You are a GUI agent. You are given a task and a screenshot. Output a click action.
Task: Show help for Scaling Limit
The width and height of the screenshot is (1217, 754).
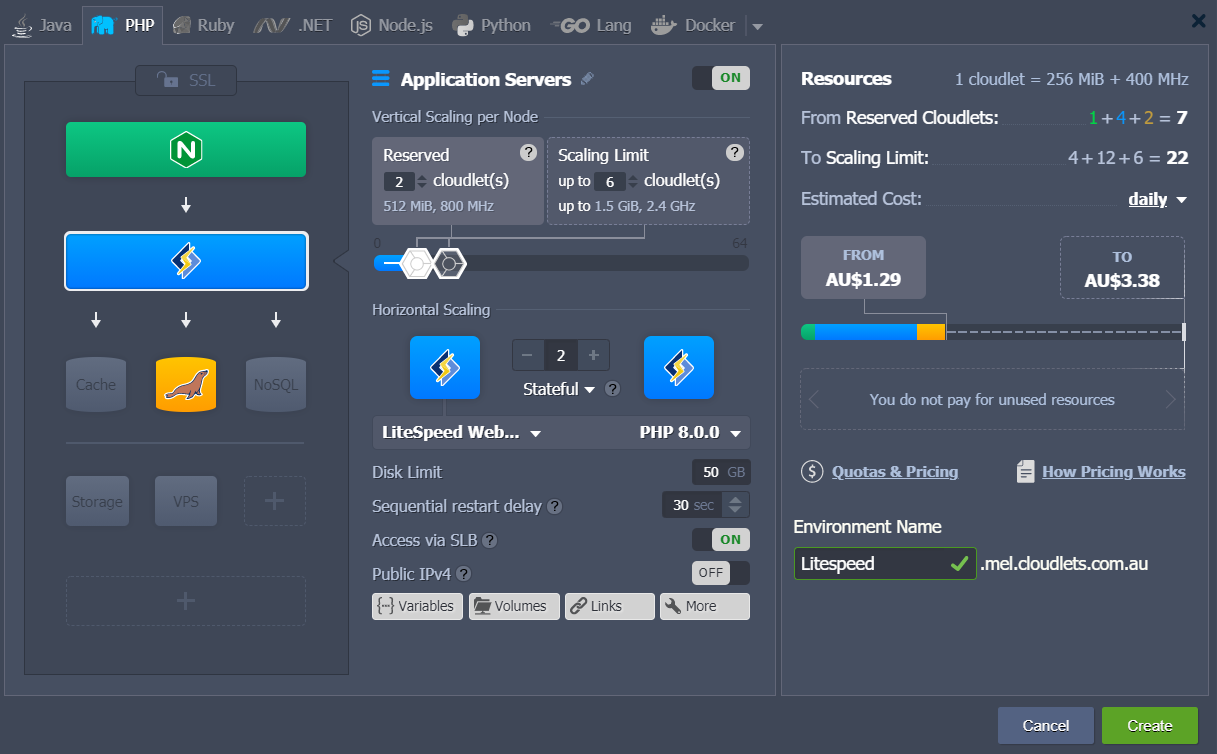[735, 152]
